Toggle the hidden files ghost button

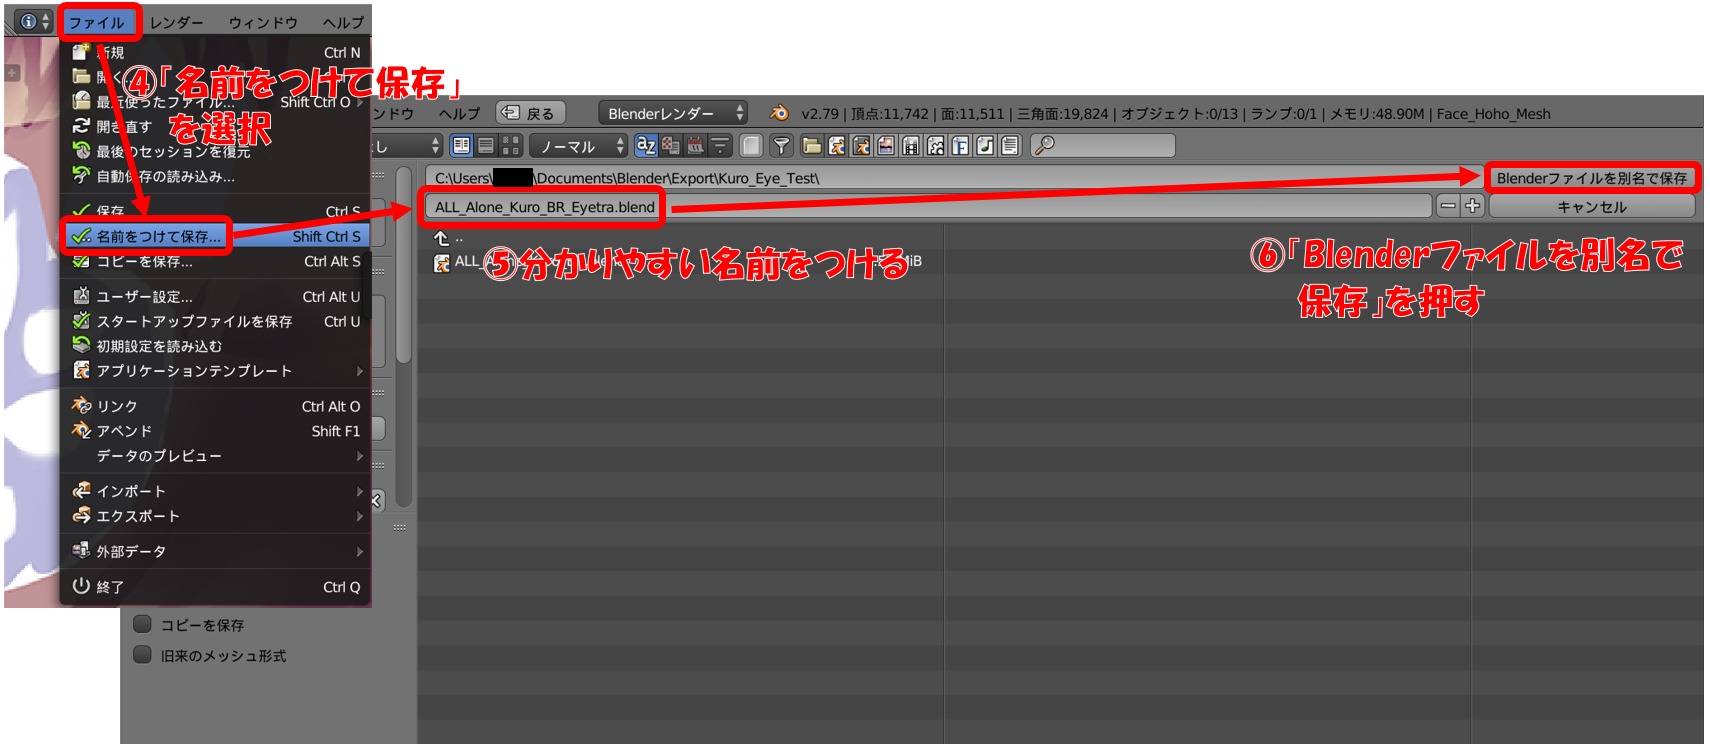click(751, 146)
